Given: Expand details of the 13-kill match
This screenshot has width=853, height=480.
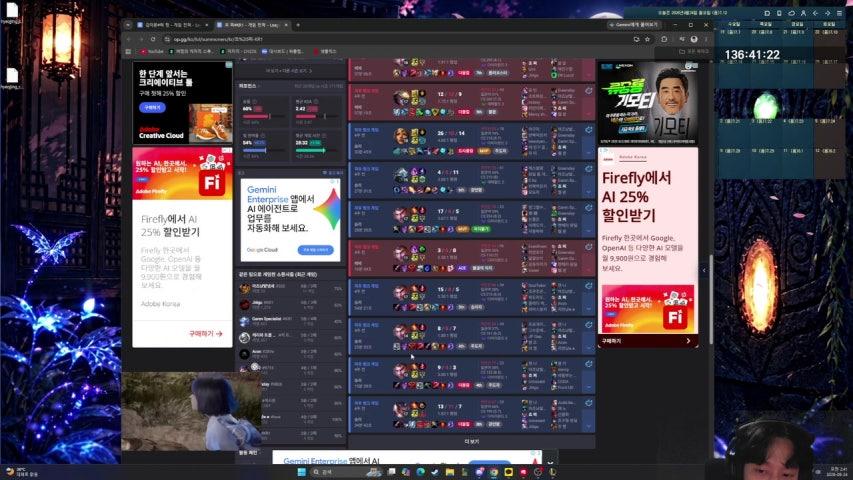Looking at the screenshot, I should 589,426.
